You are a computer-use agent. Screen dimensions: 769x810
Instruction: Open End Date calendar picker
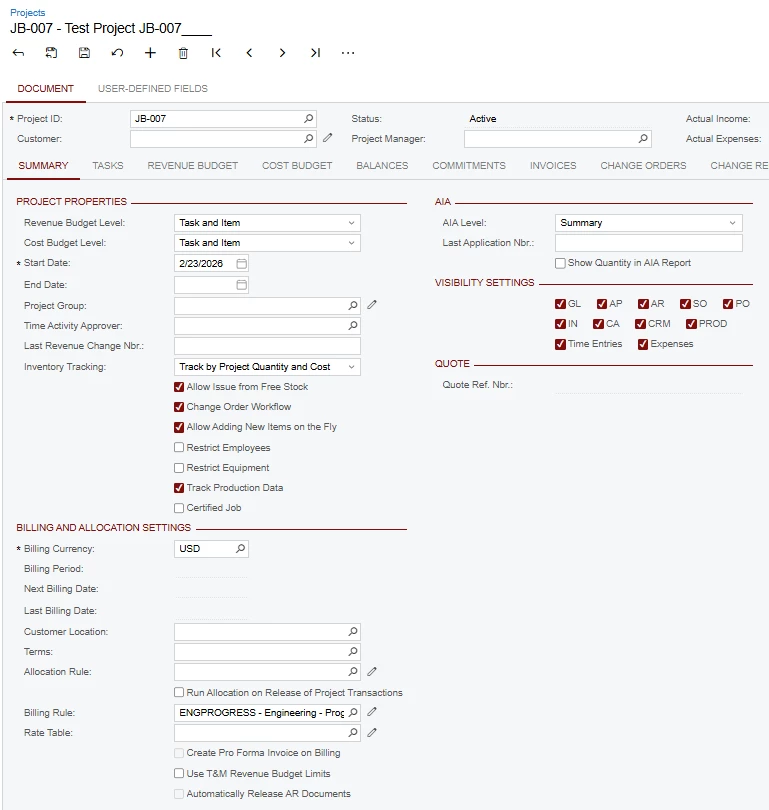pyautogui.click(x=241, y=285)
